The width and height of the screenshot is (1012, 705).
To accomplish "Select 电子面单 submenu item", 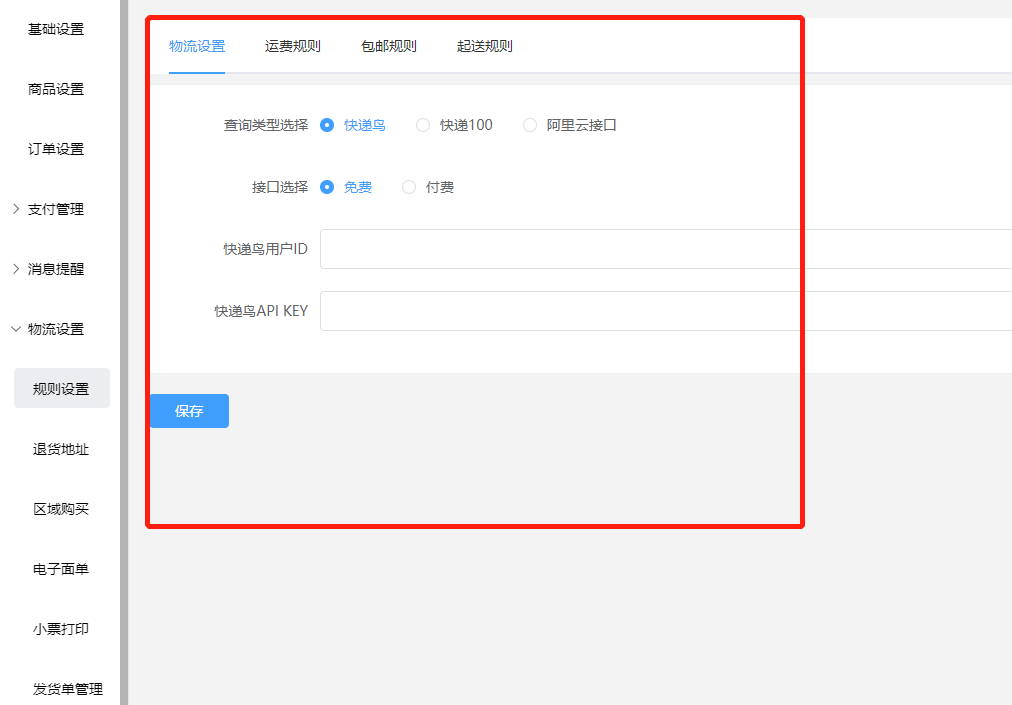I will click(x=61, y=569).
